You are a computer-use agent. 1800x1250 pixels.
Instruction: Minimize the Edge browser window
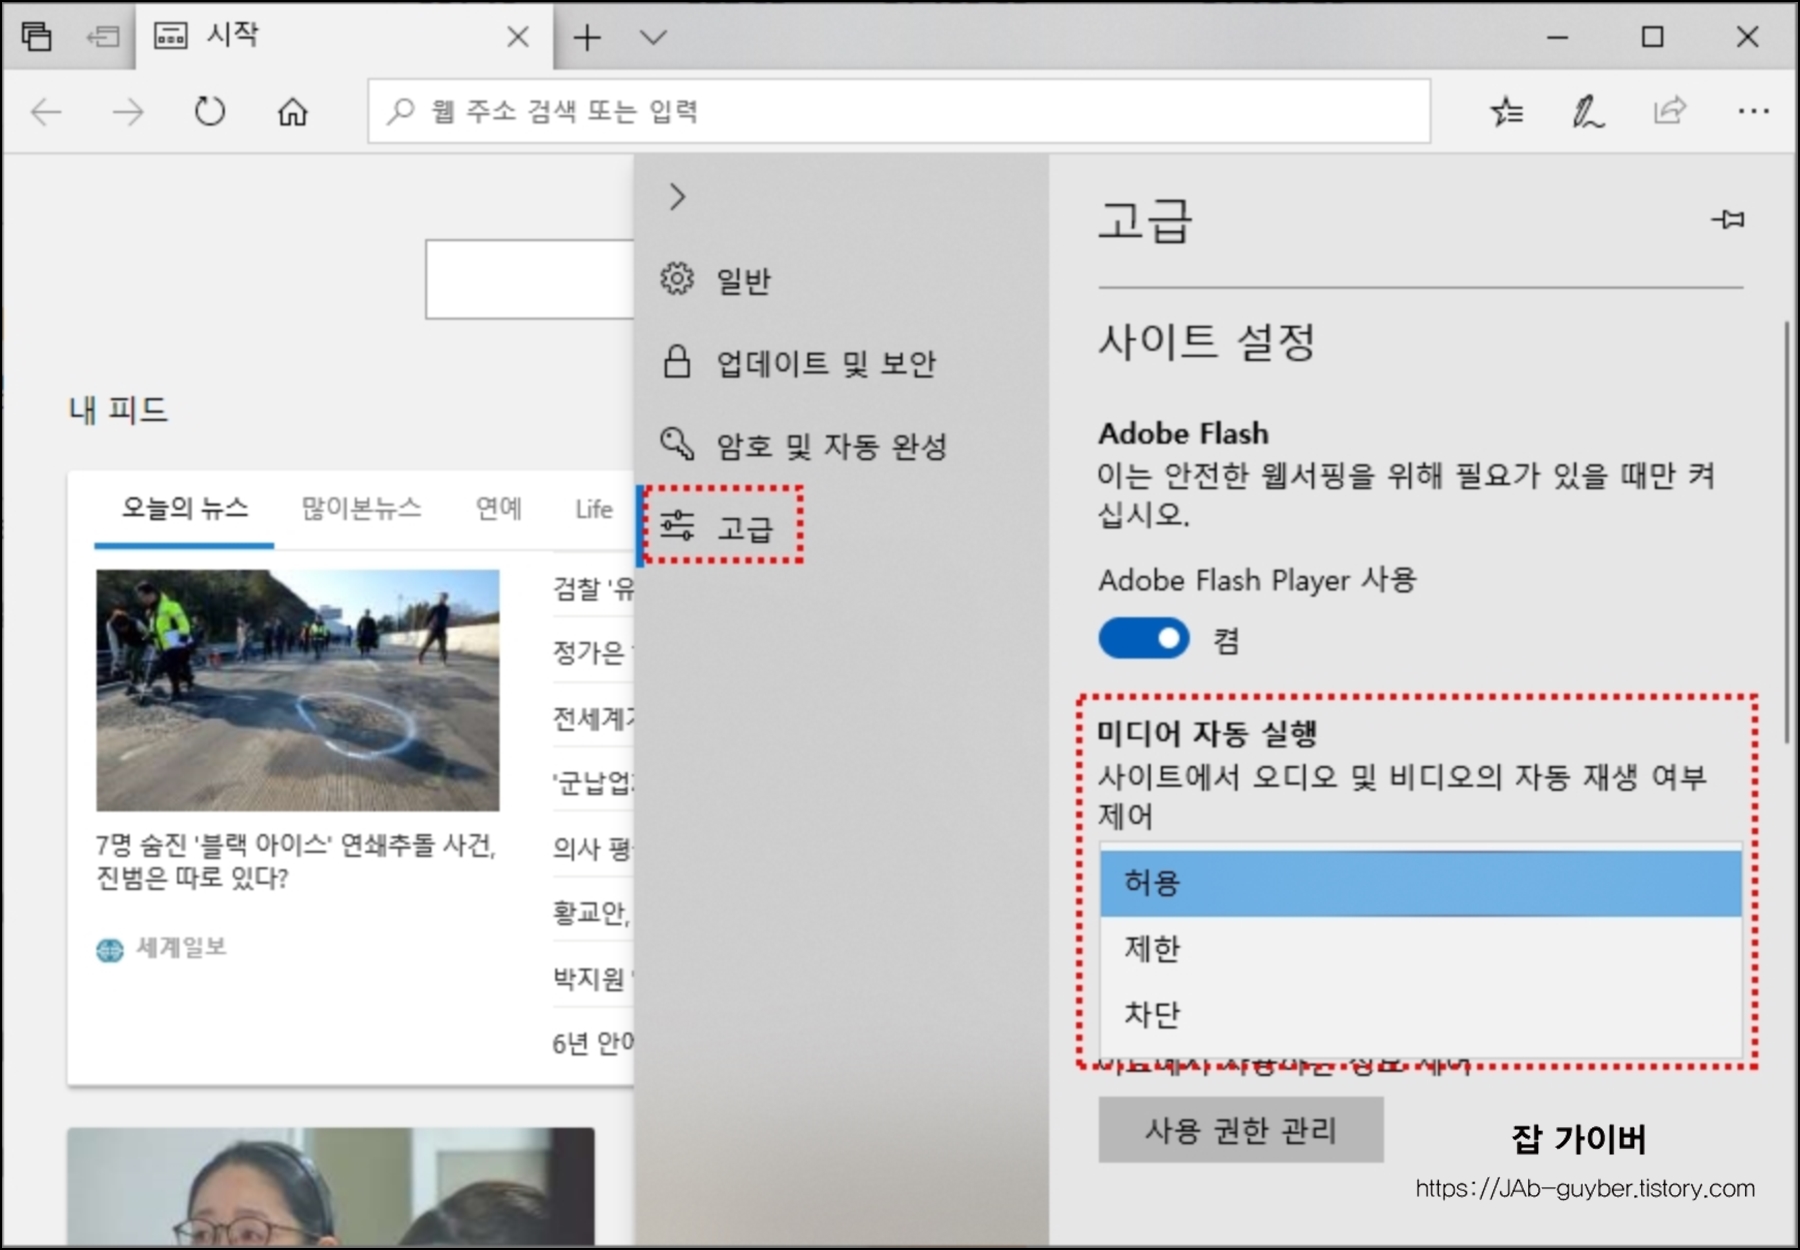click(x=1558, y=37)
